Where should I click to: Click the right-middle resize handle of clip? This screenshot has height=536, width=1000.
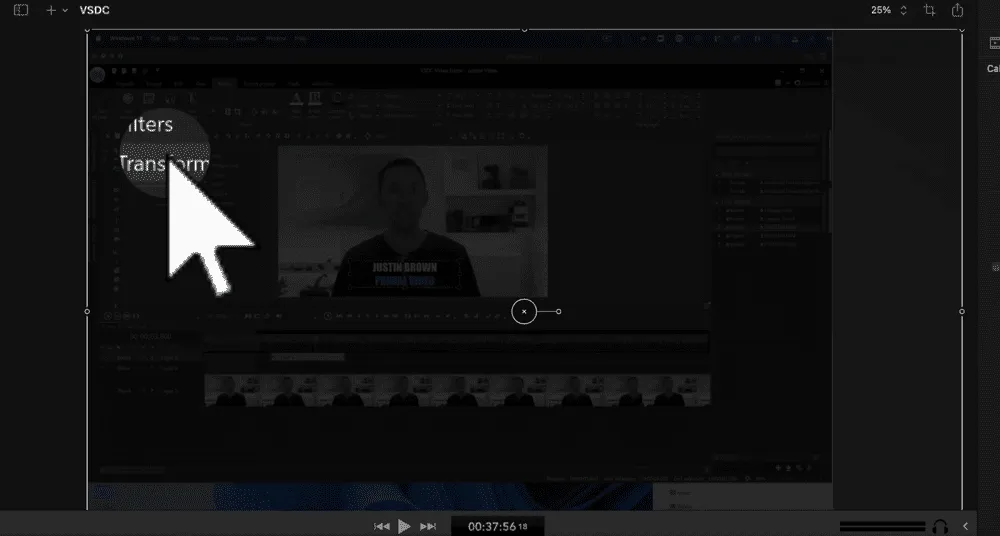pyautogui.click(x=962, y=311)
